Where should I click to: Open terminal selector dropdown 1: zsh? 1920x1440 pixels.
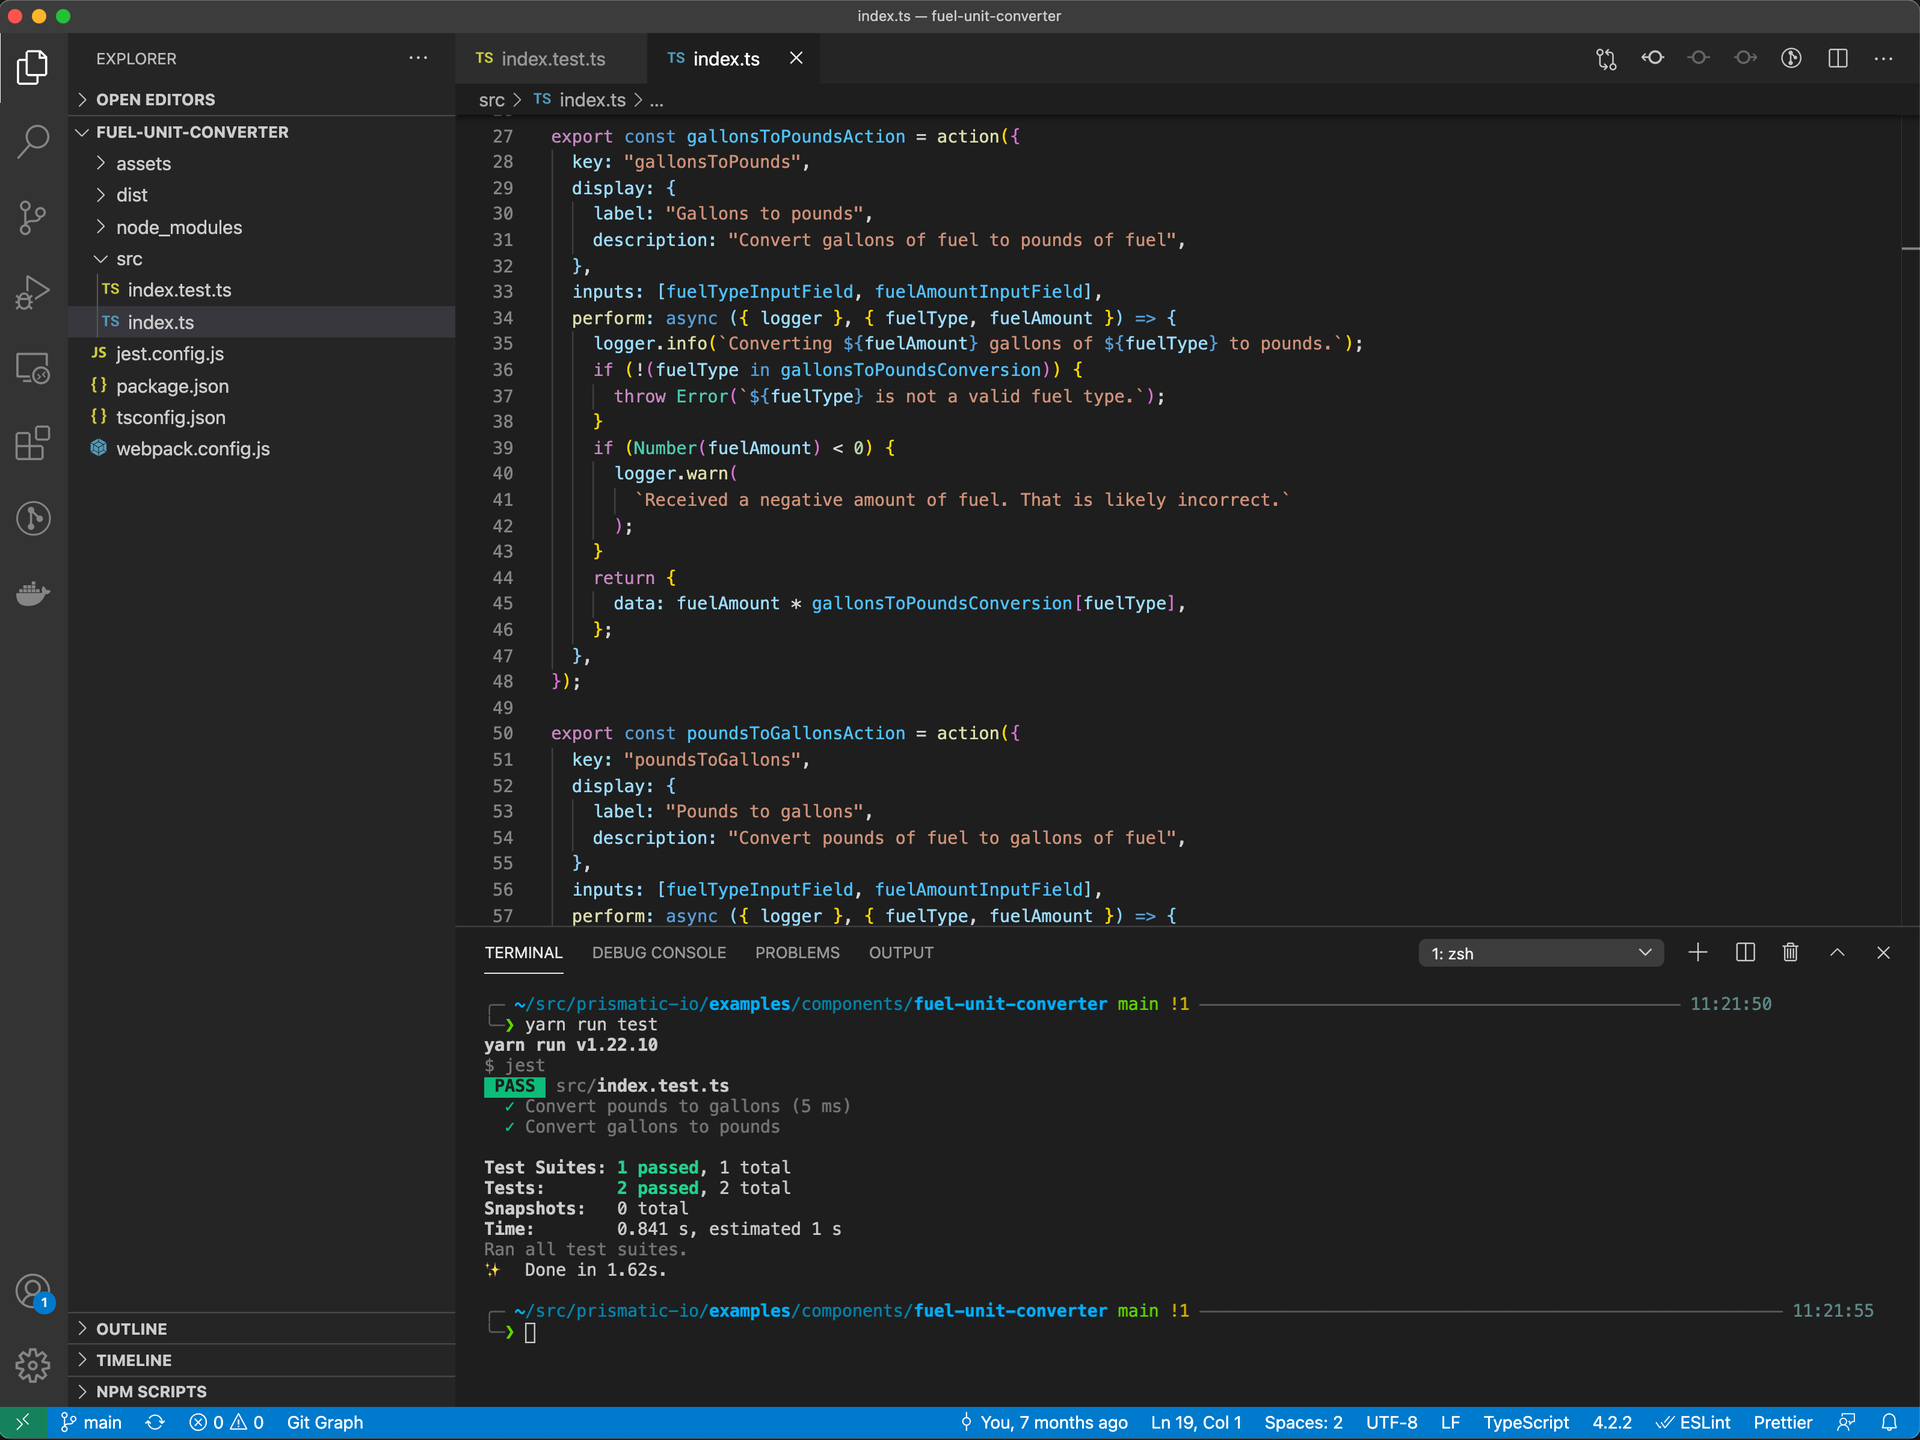tap(1540, 953)
